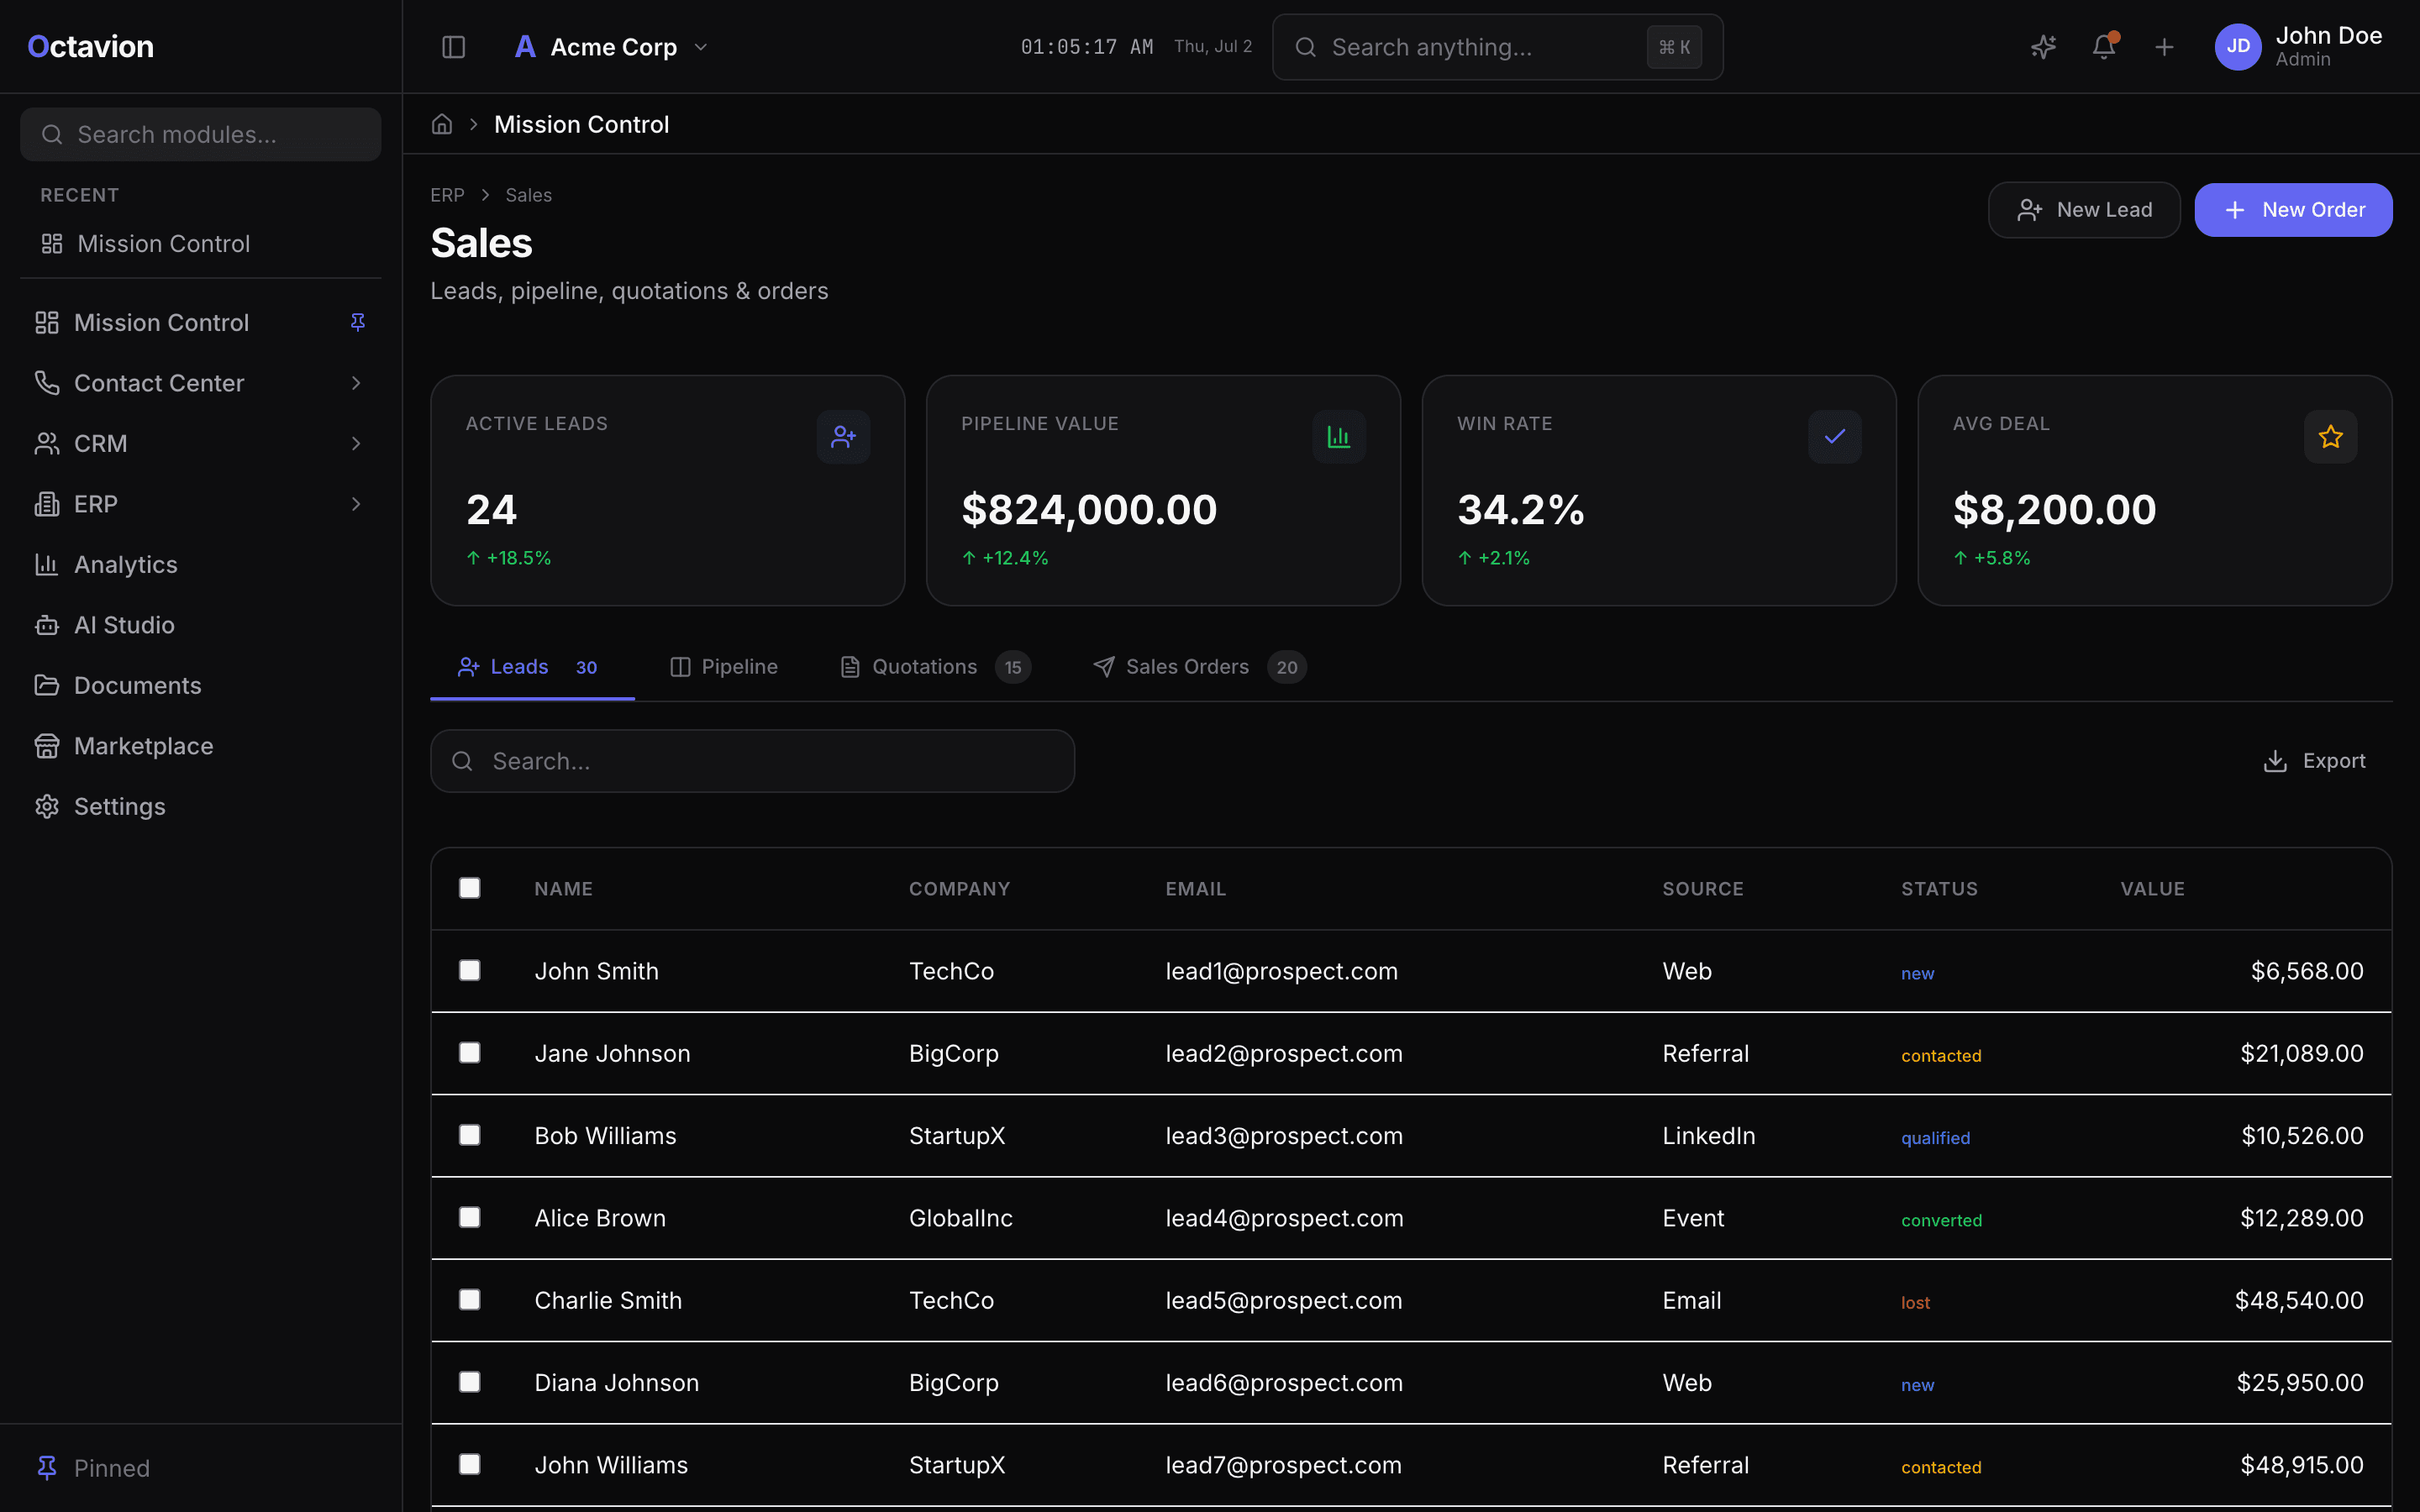
Task: Expand the ERP menu chevron
Action: pos(356,504)
